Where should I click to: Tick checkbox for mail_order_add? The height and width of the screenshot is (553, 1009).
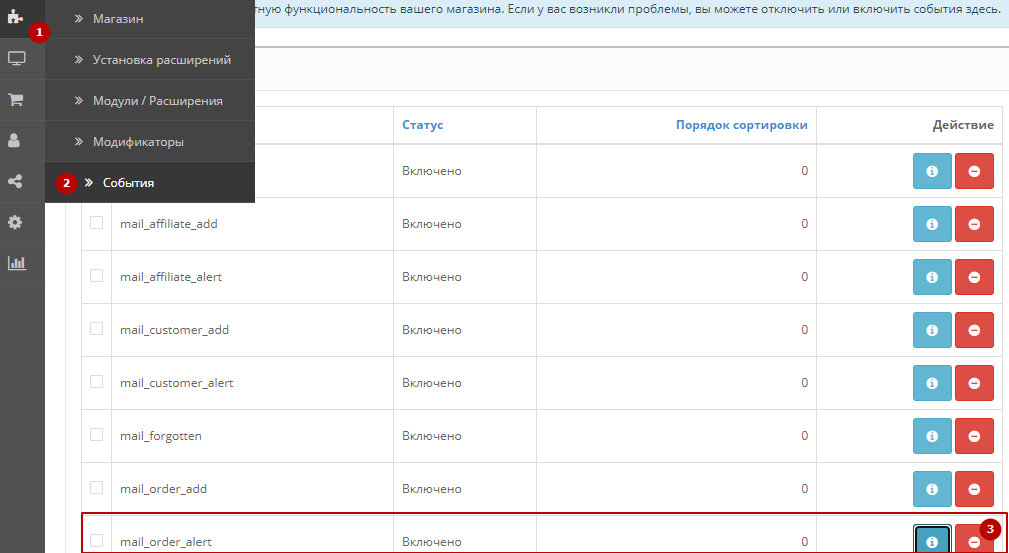(x=97, y=488)
